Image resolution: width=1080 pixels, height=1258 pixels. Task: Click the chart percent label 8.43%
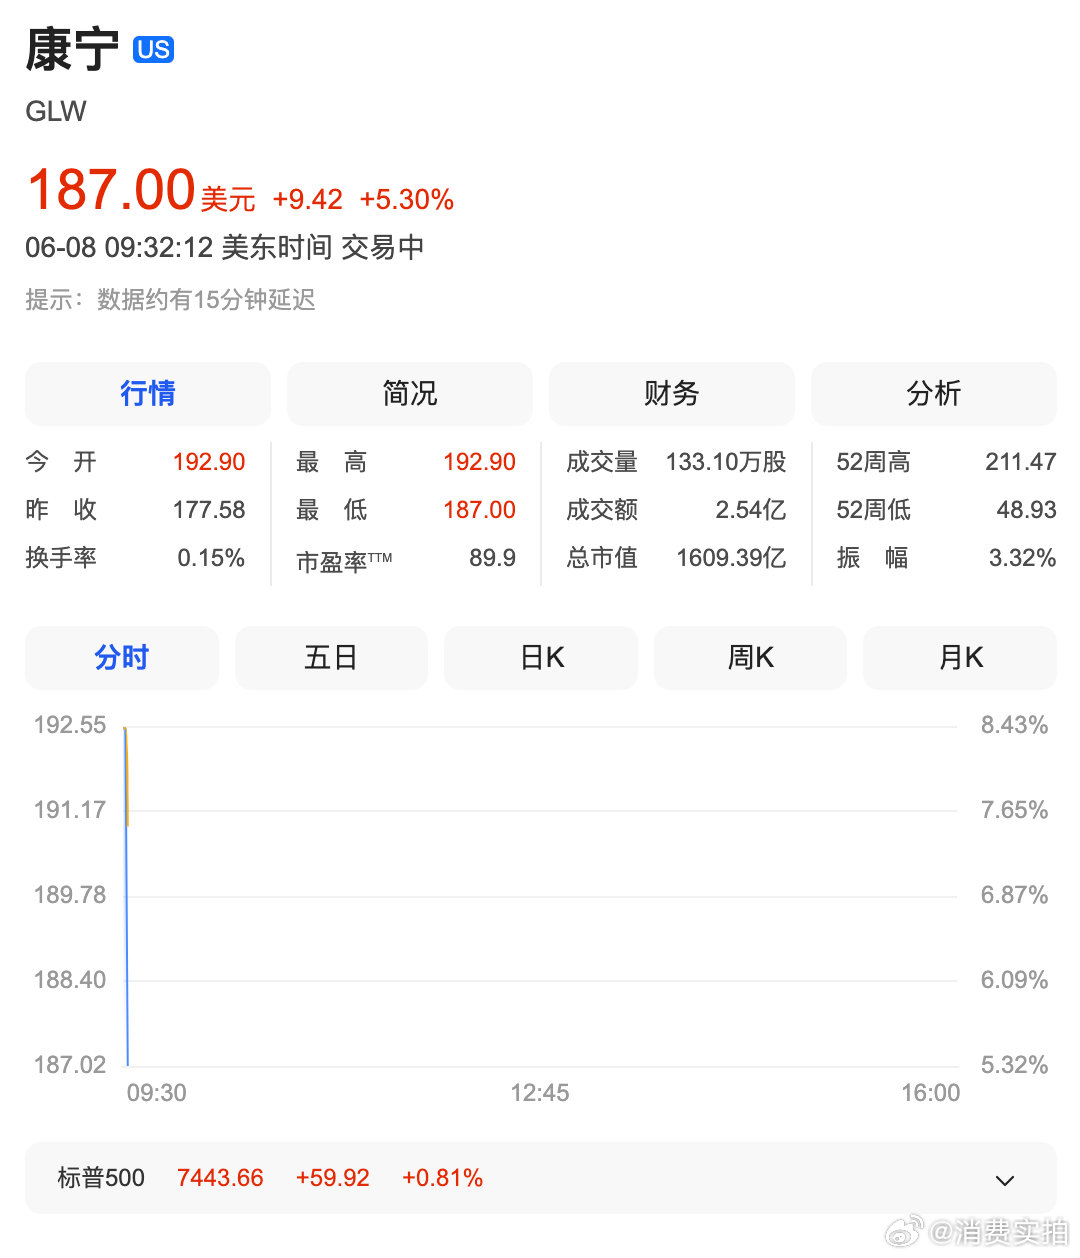pyautogui.click(x=1014, y=725)
